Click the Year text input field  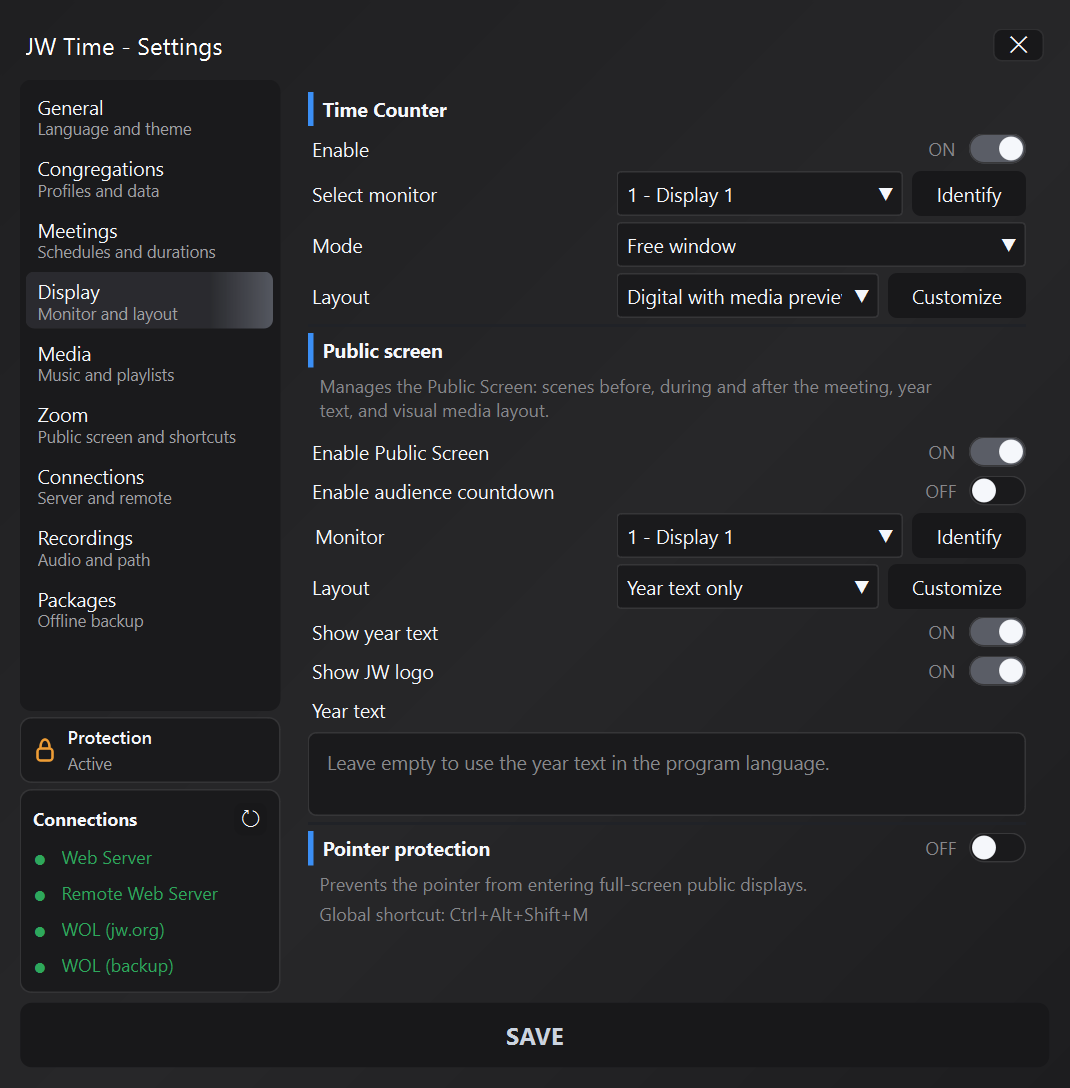point(666,774)
